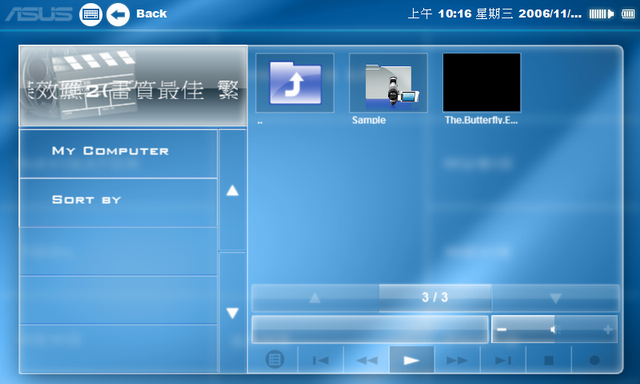Click the power status bars icon
Image resolution: width=640 pixels, height=384 pixels.
pos(601,14)
